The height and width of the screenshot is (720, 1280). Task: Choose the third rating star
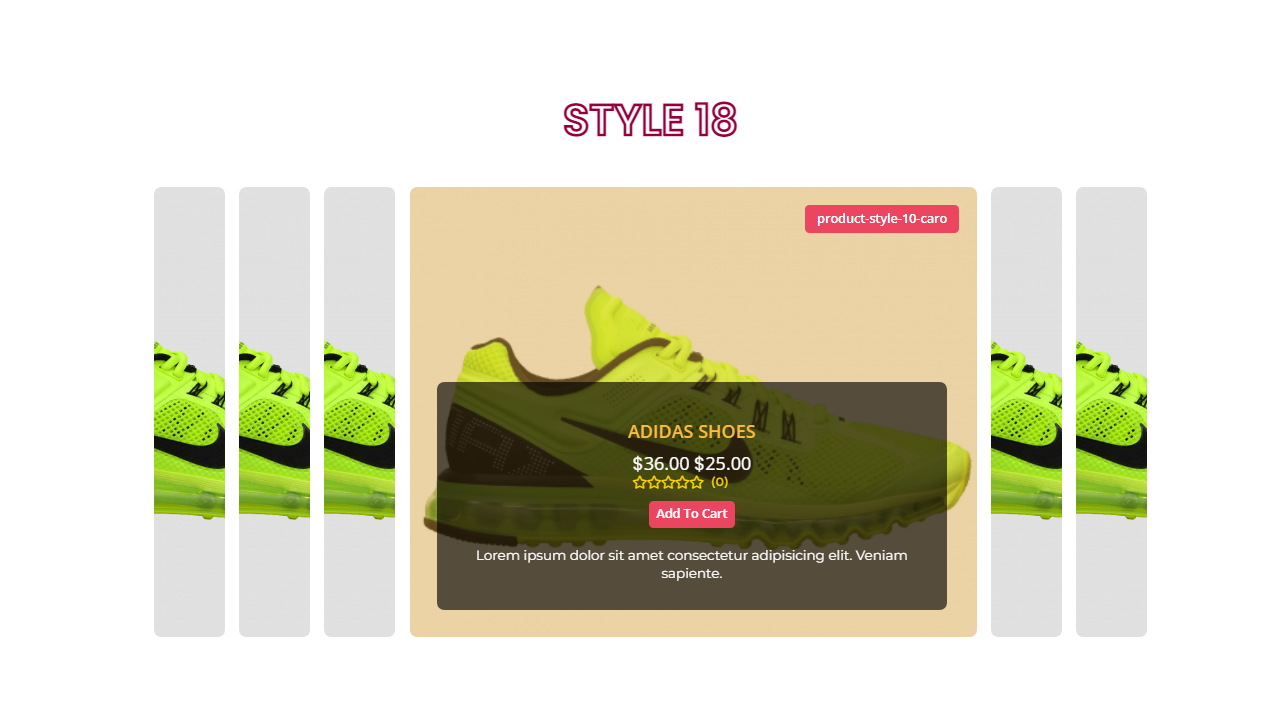click(x=668, y=482)
